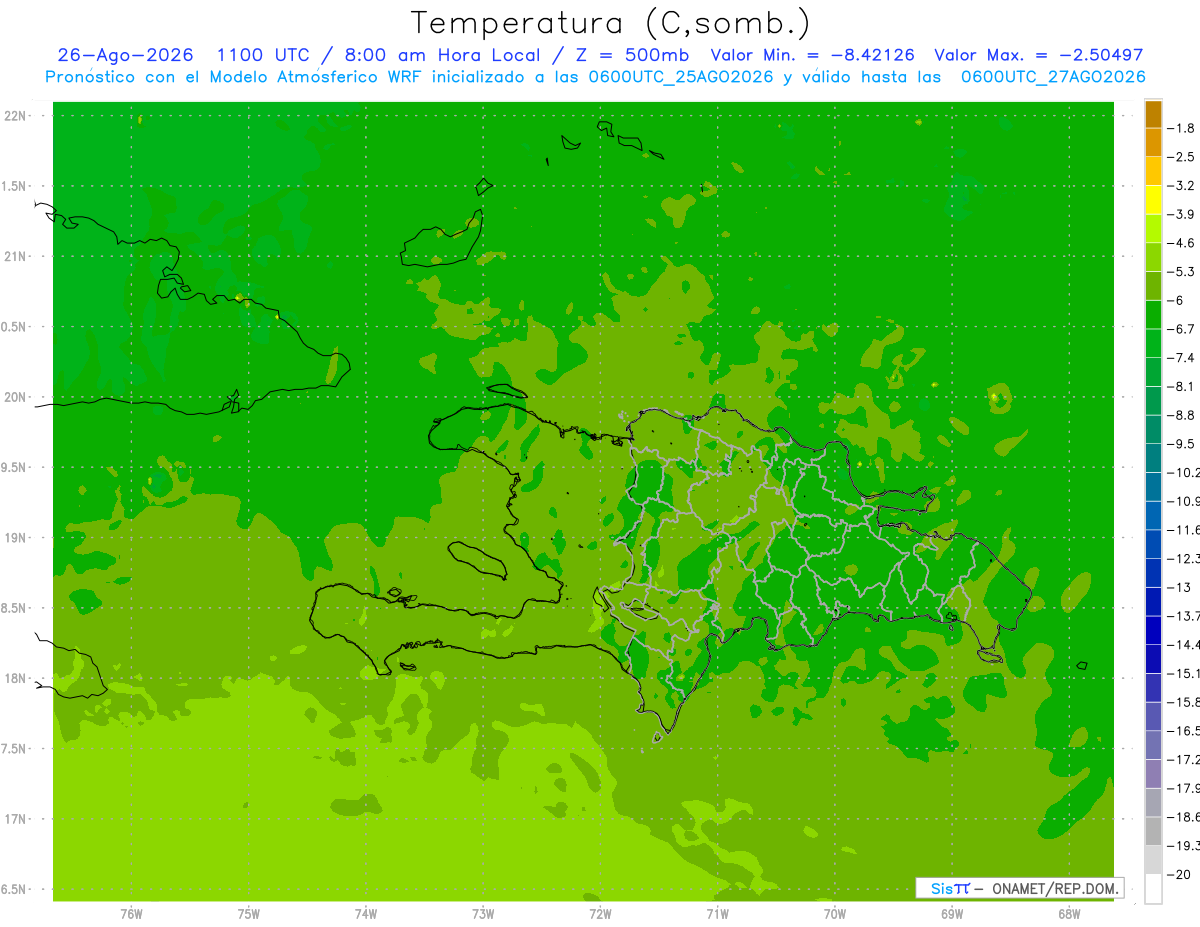
Task: Click the '71W' longitude axis label
Action: (717, 914)
